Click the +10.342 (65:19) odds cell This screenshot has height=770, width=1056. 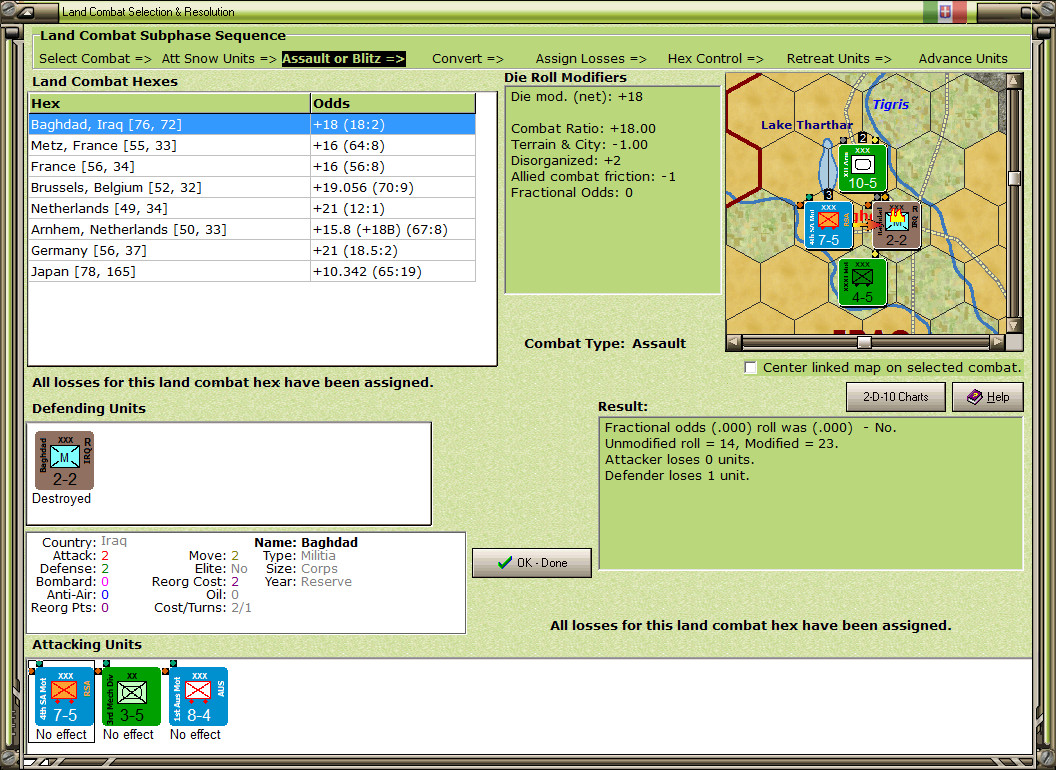[x=393, y=271]
